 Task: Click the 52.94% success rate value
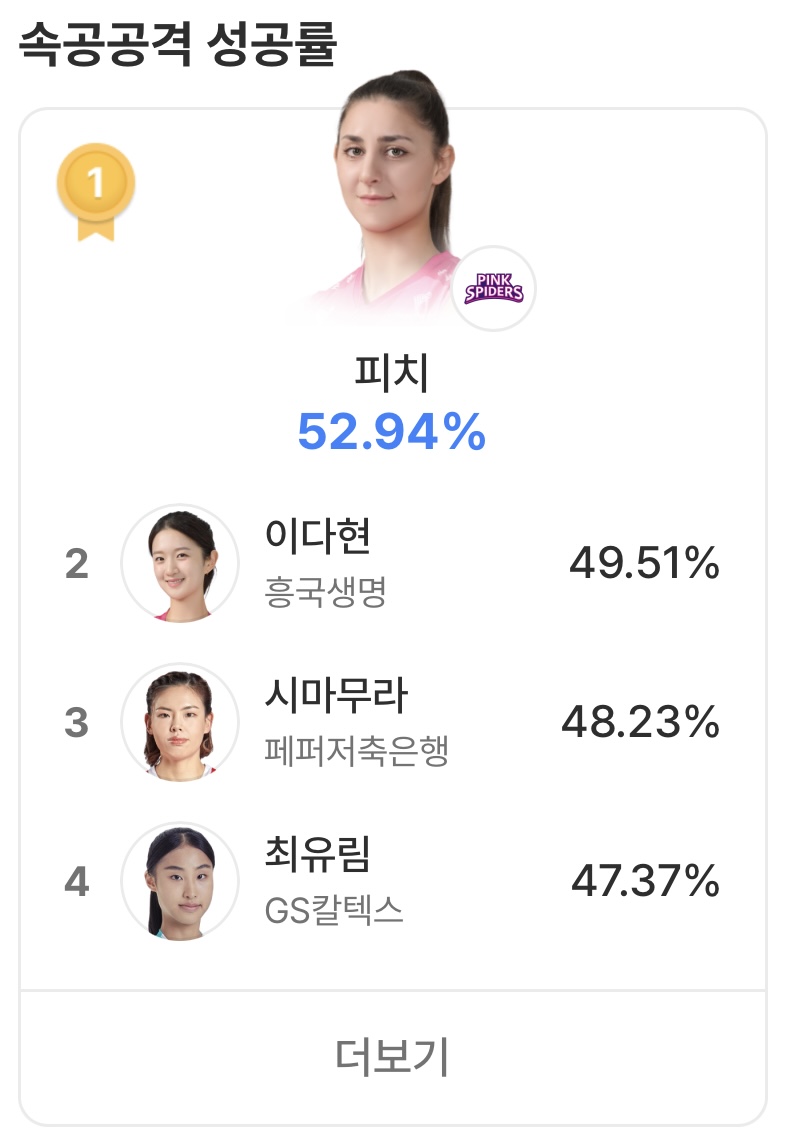tap(392, 432)
